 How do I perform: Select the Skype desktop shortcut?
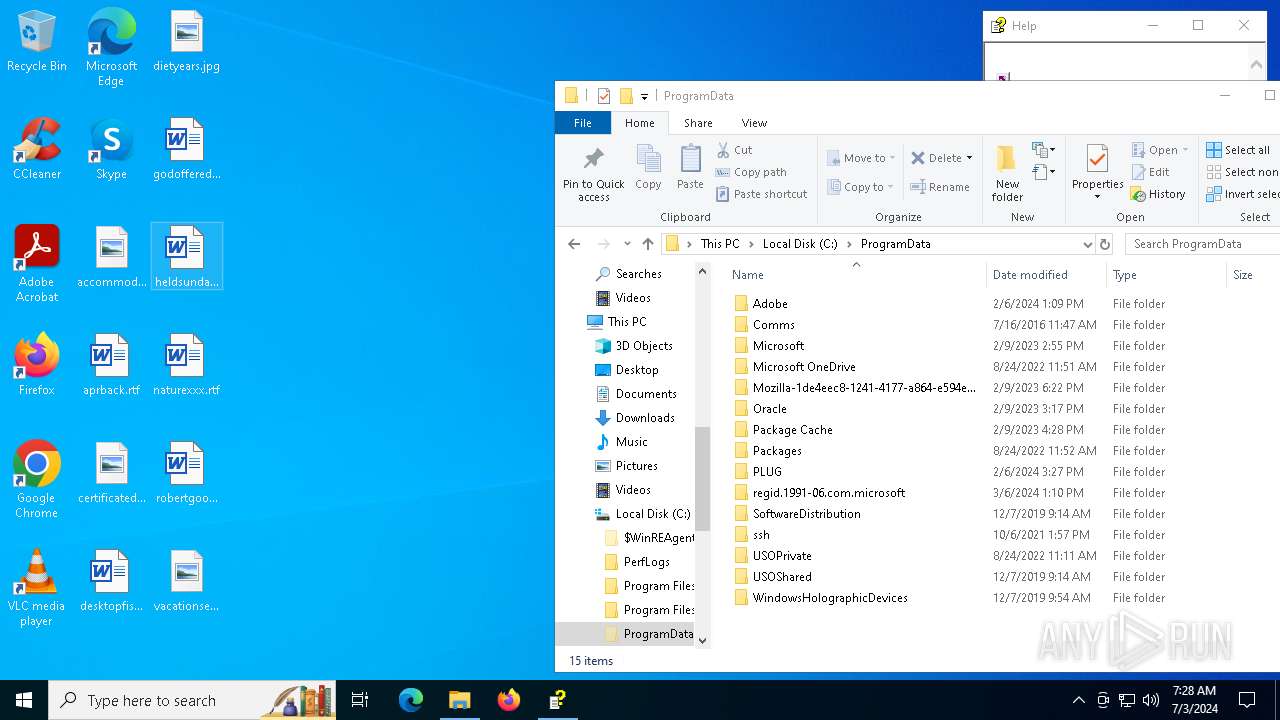(x=111, y=149)
